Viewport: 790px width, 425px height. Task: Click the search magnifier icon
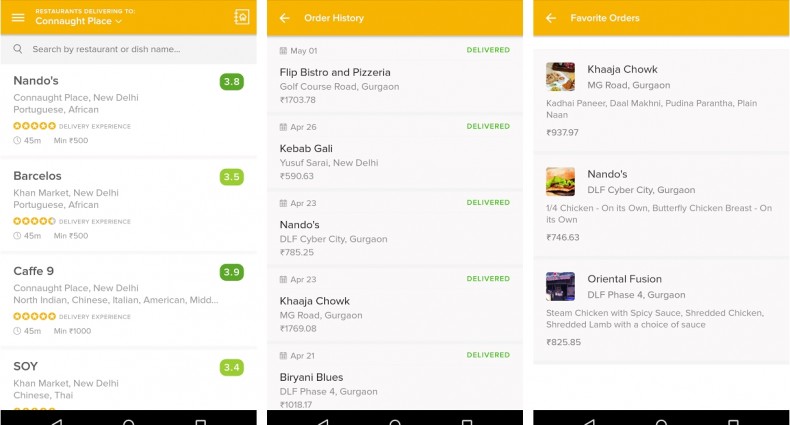click(18, 49)
